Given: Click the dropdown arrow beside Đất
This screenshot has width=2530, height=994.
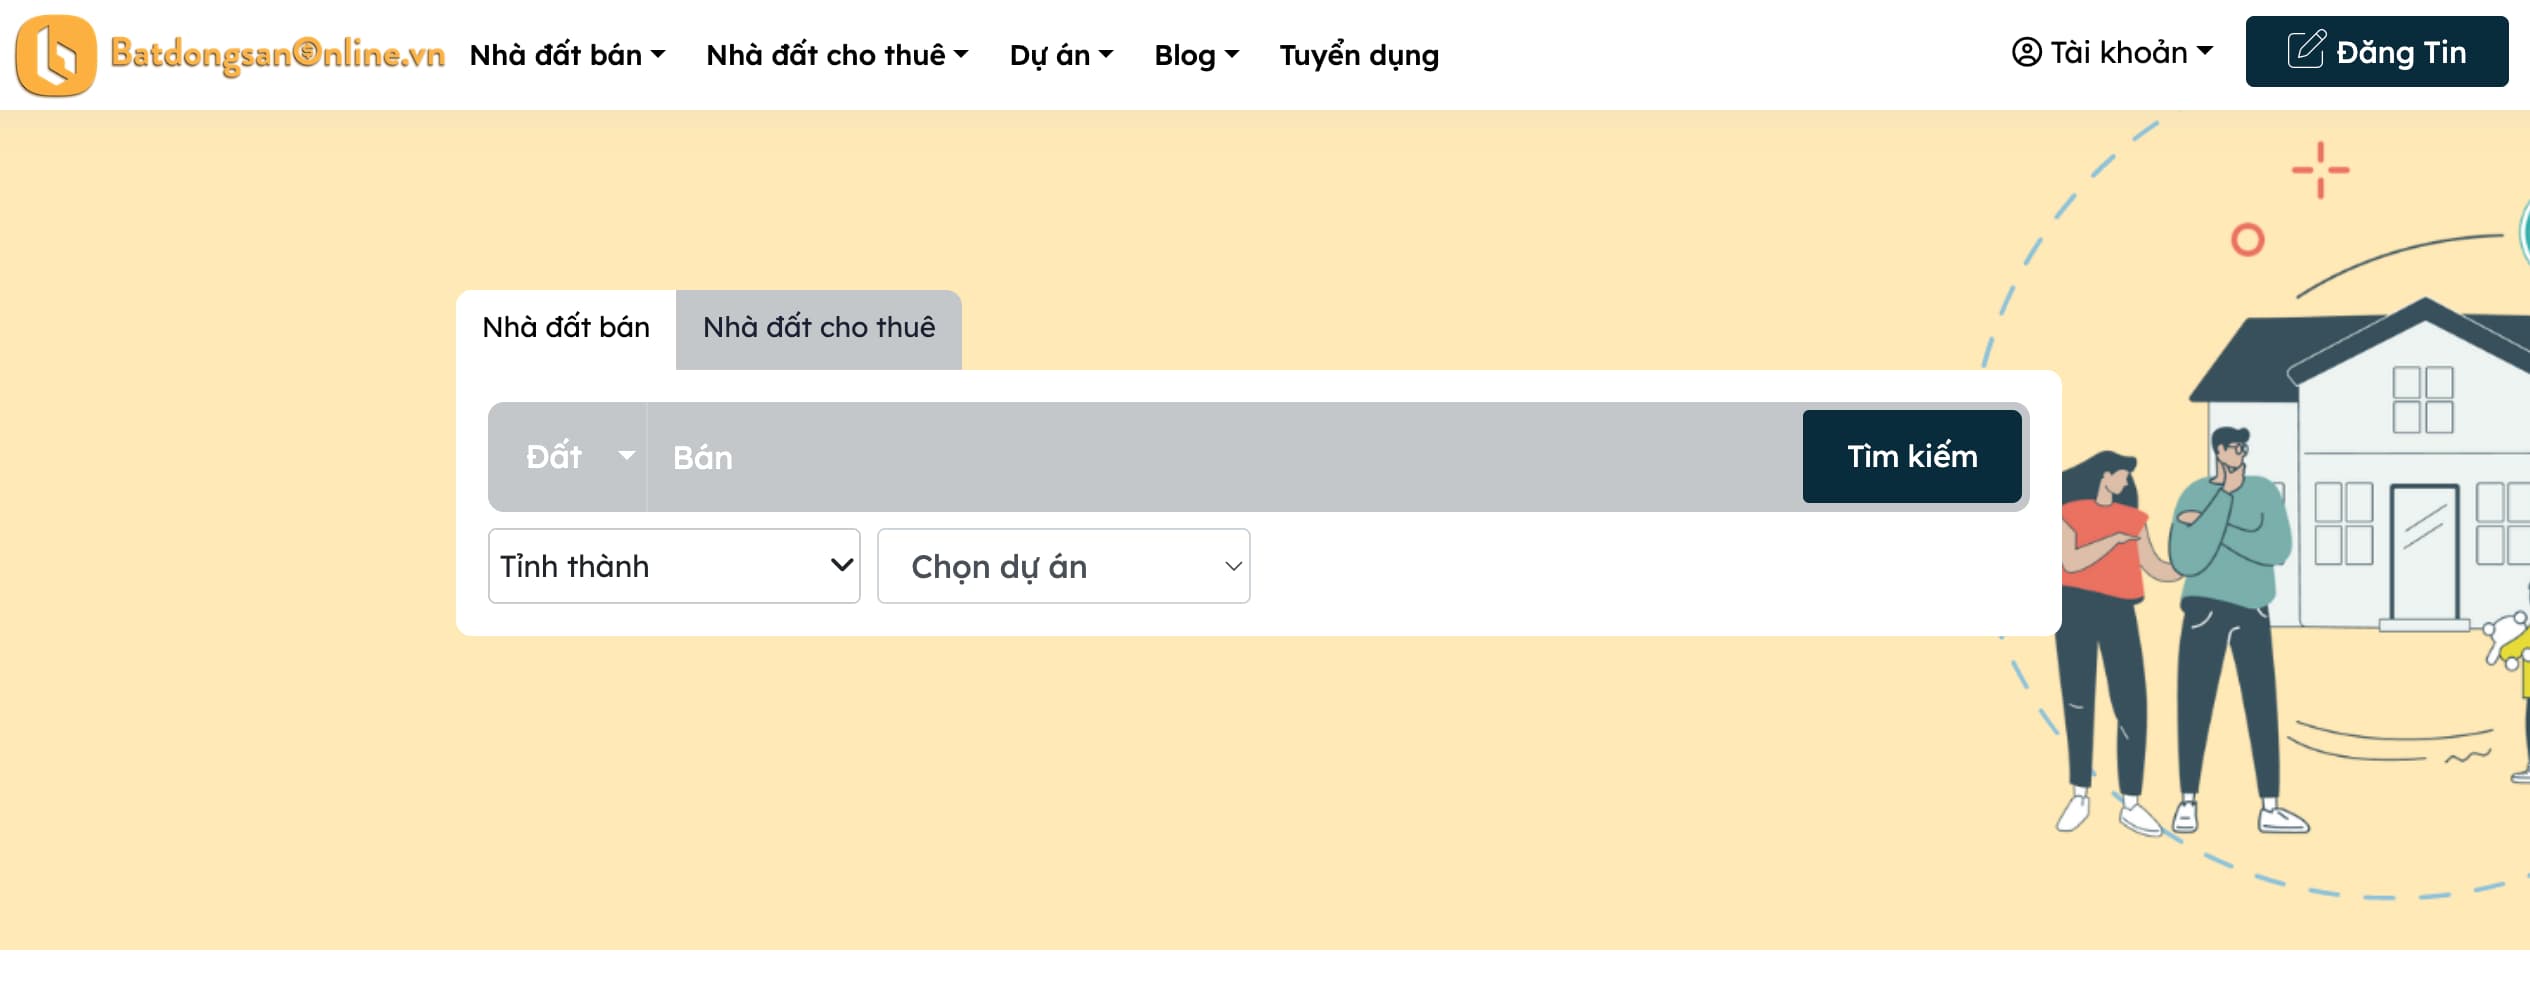Looking at the screenshot, I should point(628,458).
